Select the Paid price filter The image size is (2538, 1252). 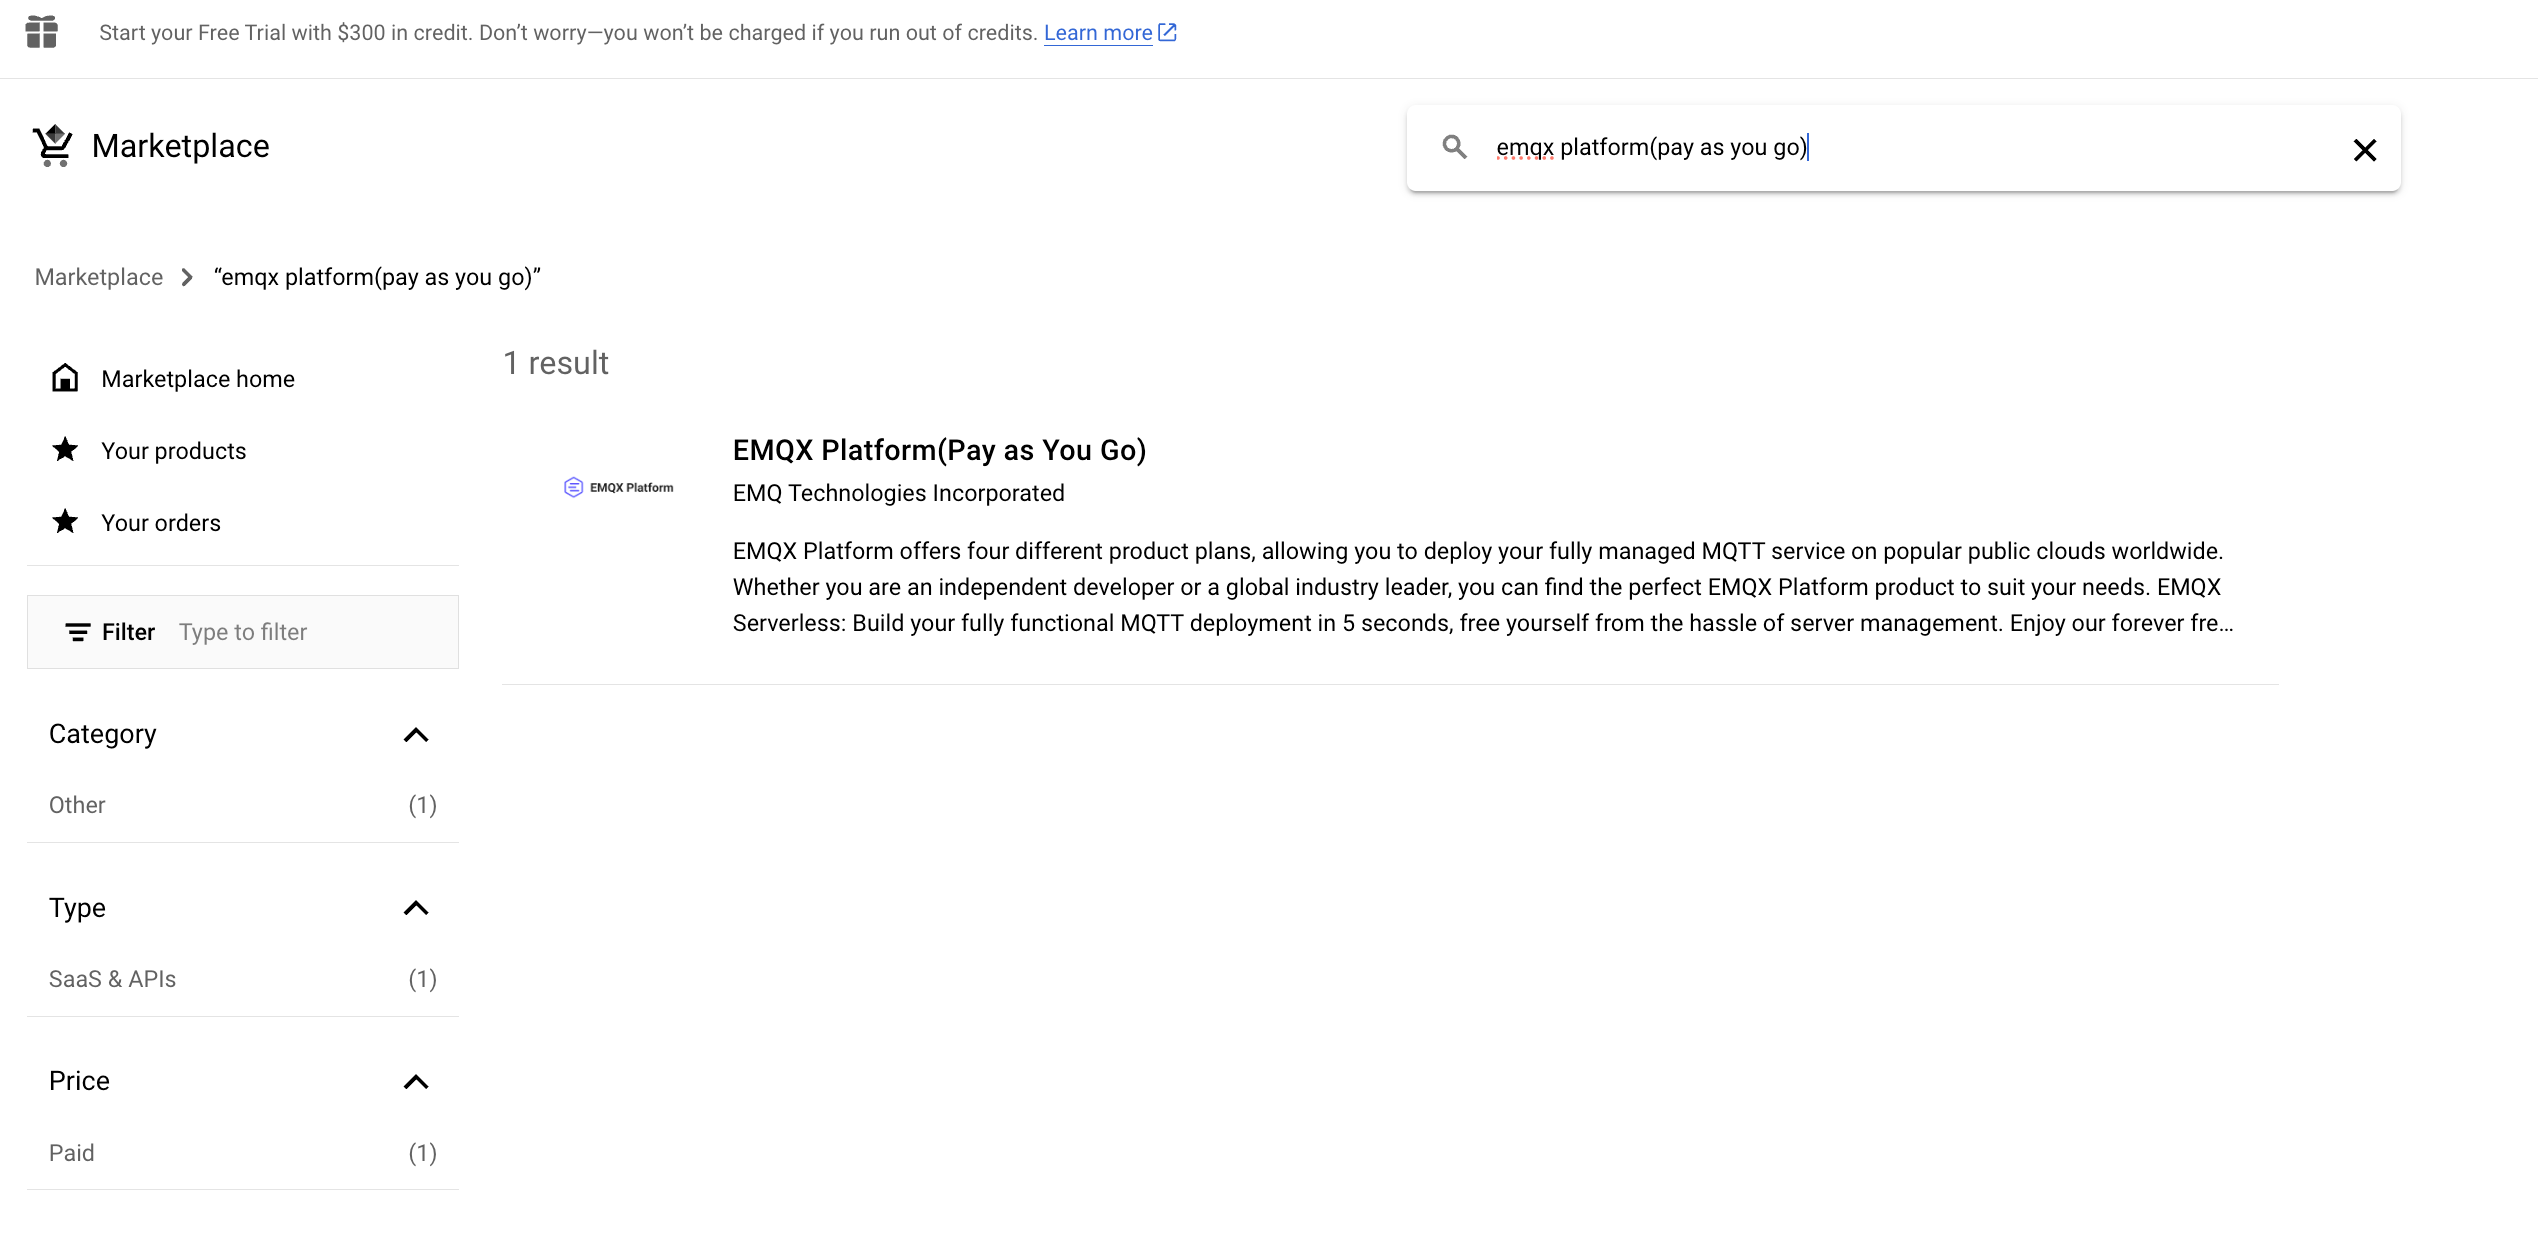(x=71, y=1152)
